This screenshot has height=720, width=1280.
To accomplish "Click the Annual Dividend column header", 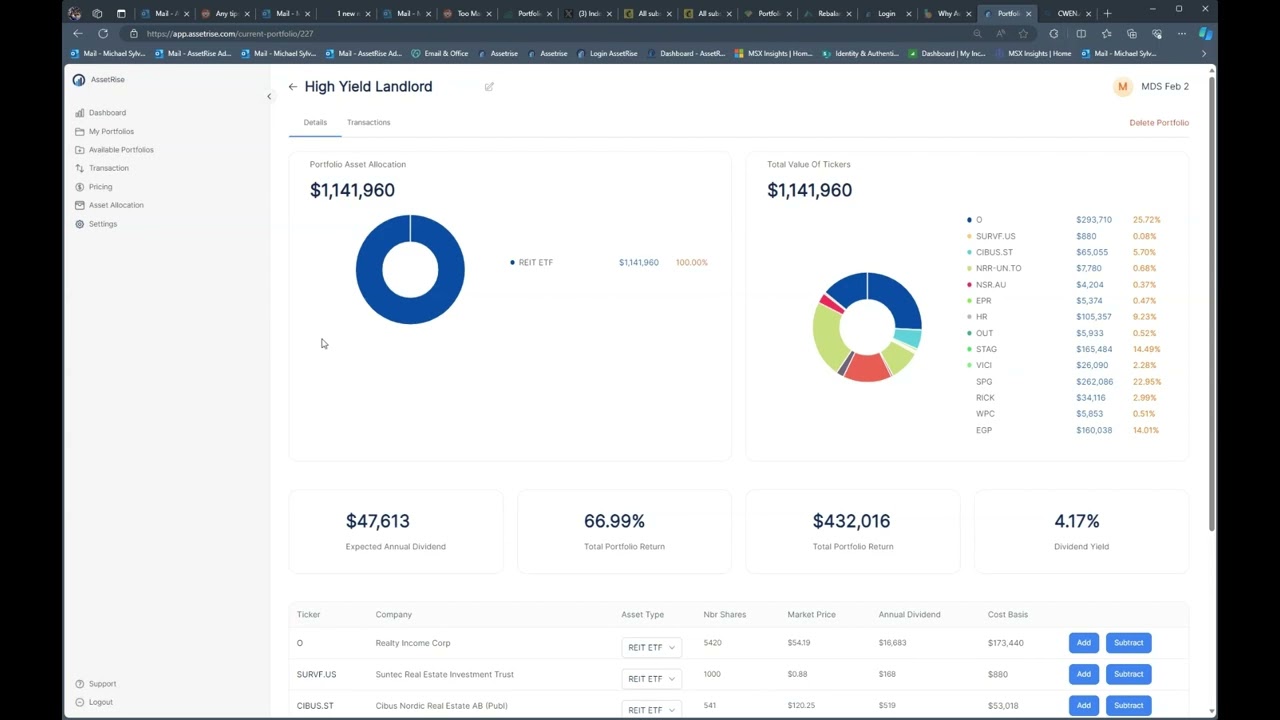I will click(x=909, y=614).
